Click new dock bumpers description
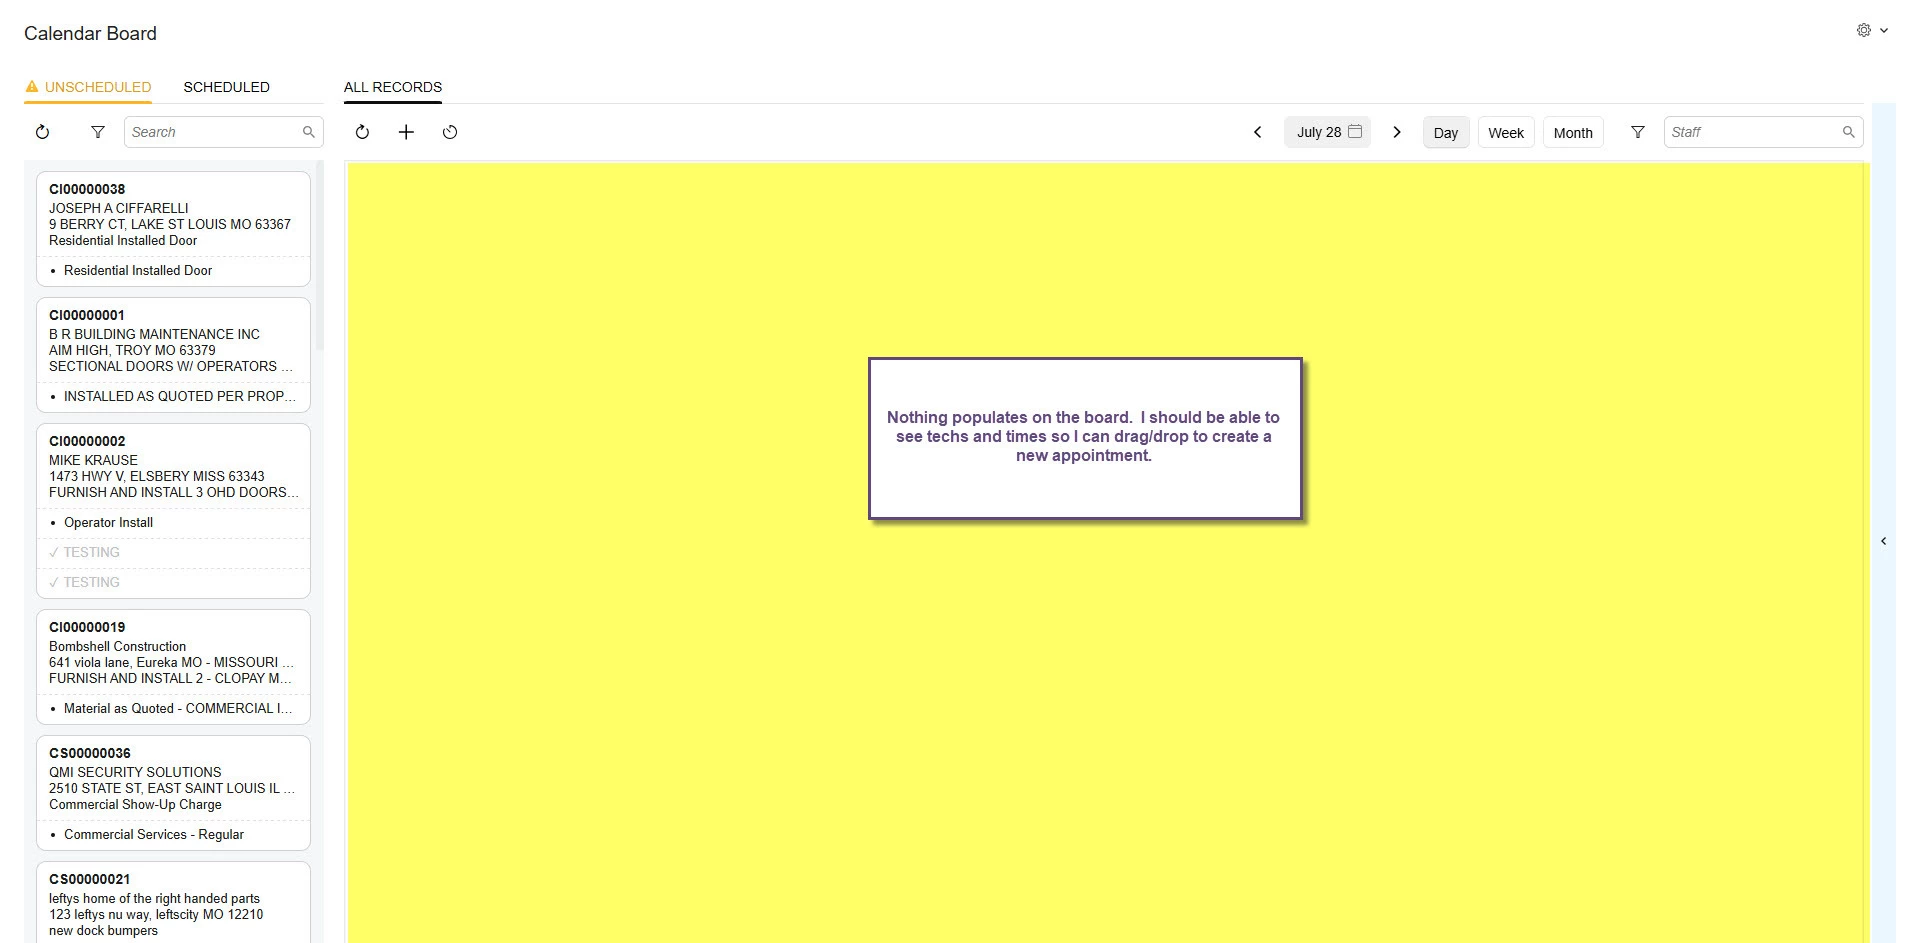1905x943 pixels. coord(103,930)
